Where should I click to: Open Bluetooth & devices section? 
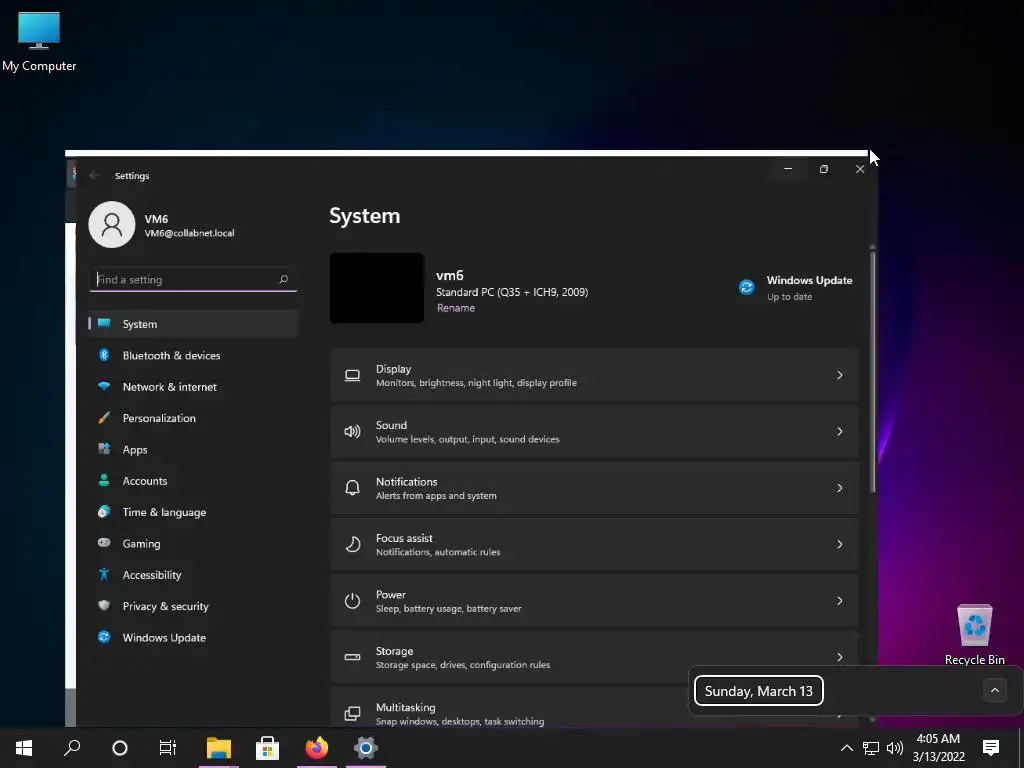193,355
